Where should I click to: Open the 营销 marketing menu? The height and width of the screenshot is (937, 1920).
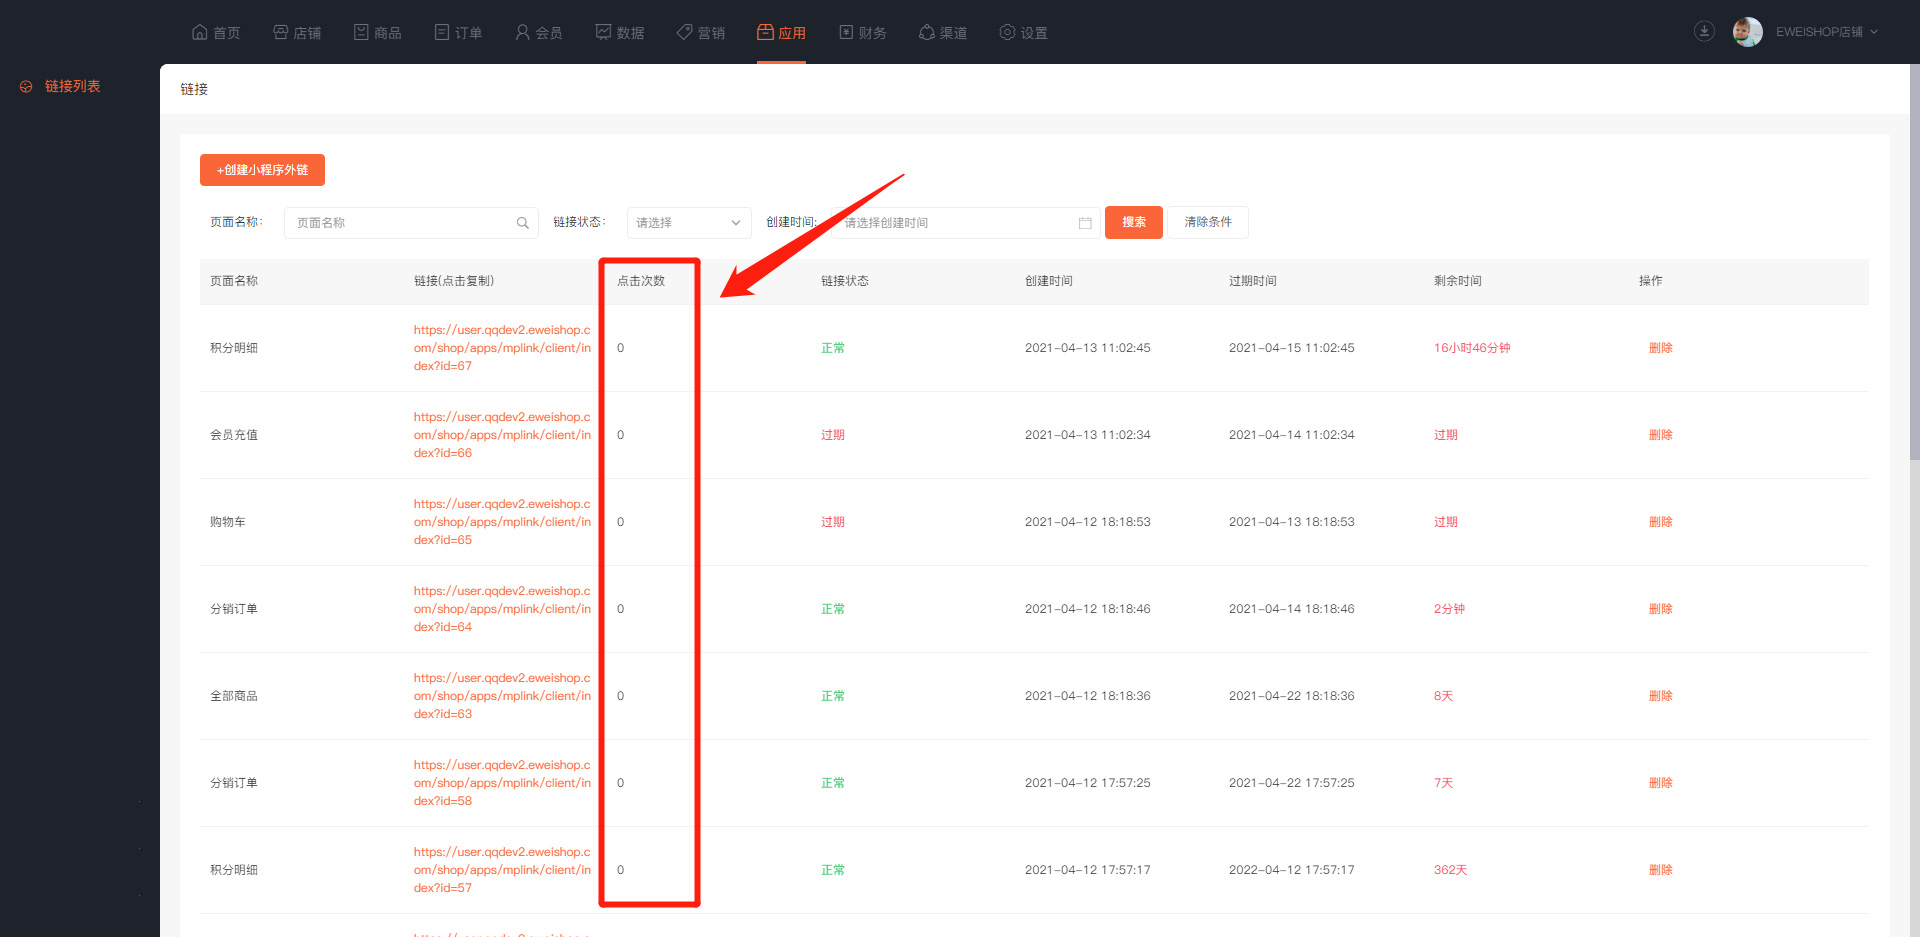700,33
